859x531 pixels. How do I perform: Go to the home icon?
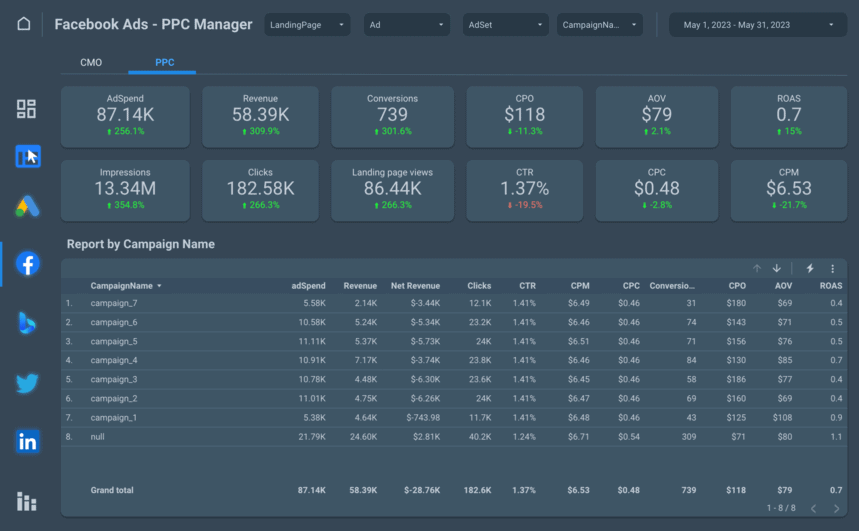(24, 24)
